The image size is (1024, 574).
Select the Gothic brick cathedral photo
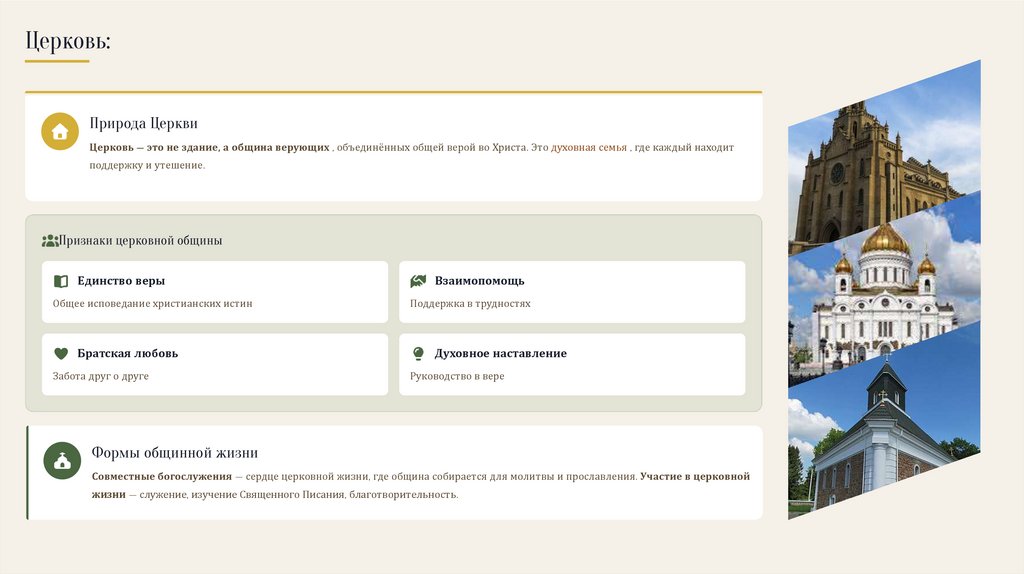coord(884,157)
